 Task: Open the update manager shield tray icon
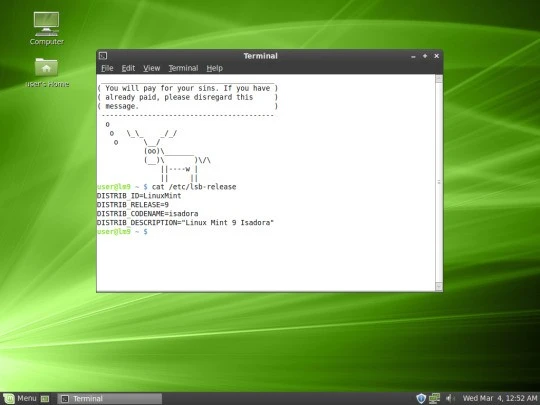[421, 398]
